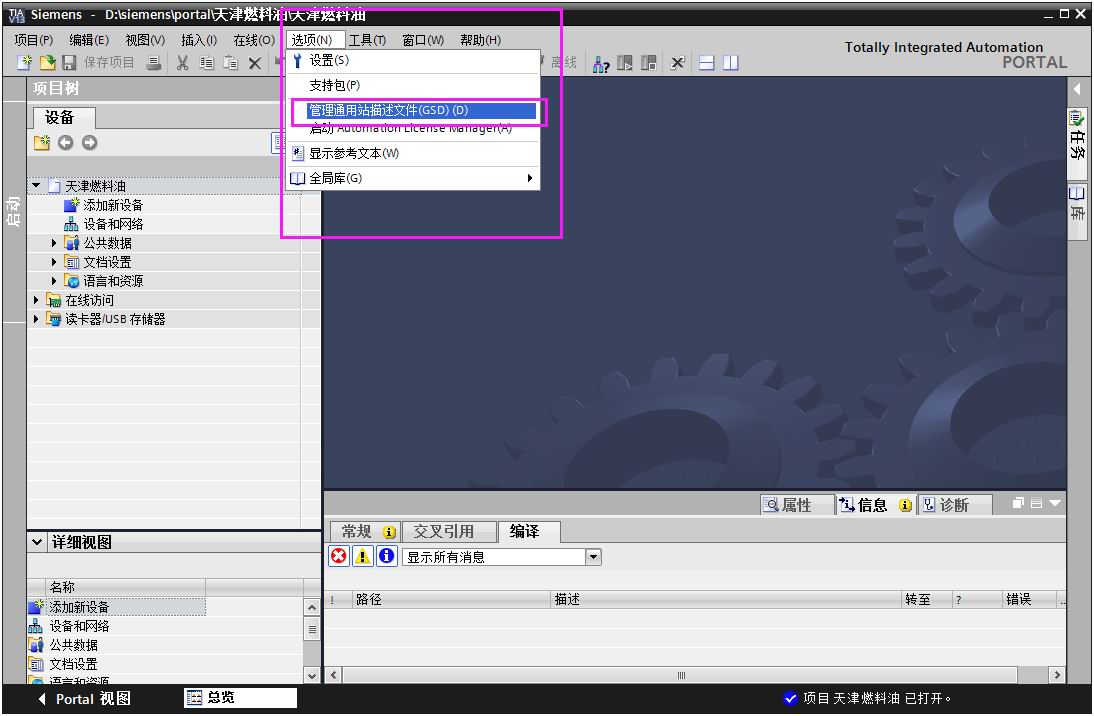Click the print icon in toolbar
This screenshot has height=716, width=1094.
154,63
